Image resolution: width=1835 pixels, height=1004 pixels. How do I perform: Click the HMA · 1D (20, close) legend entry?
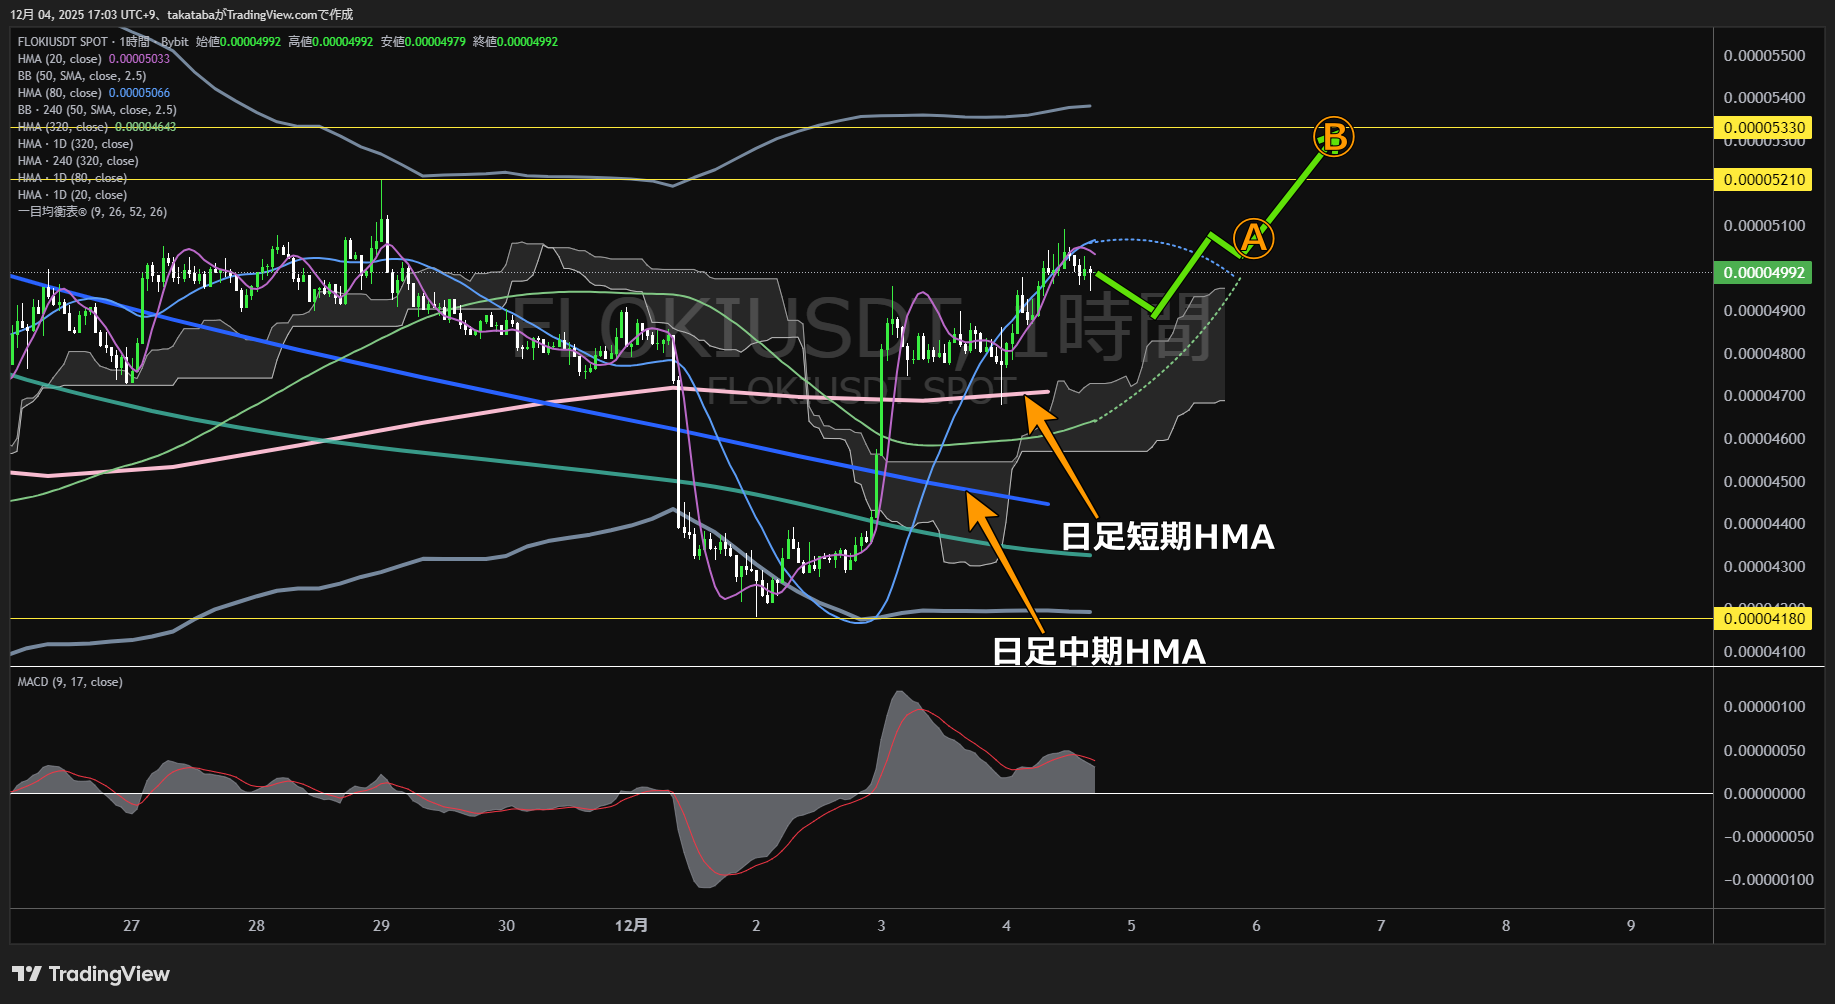pos(72,195)
